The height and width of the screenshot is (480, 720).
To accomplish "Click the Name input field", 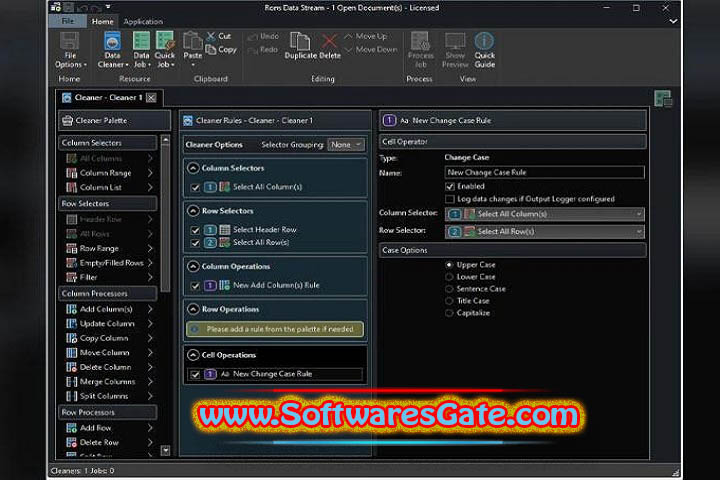I will (x=545, y=173).
